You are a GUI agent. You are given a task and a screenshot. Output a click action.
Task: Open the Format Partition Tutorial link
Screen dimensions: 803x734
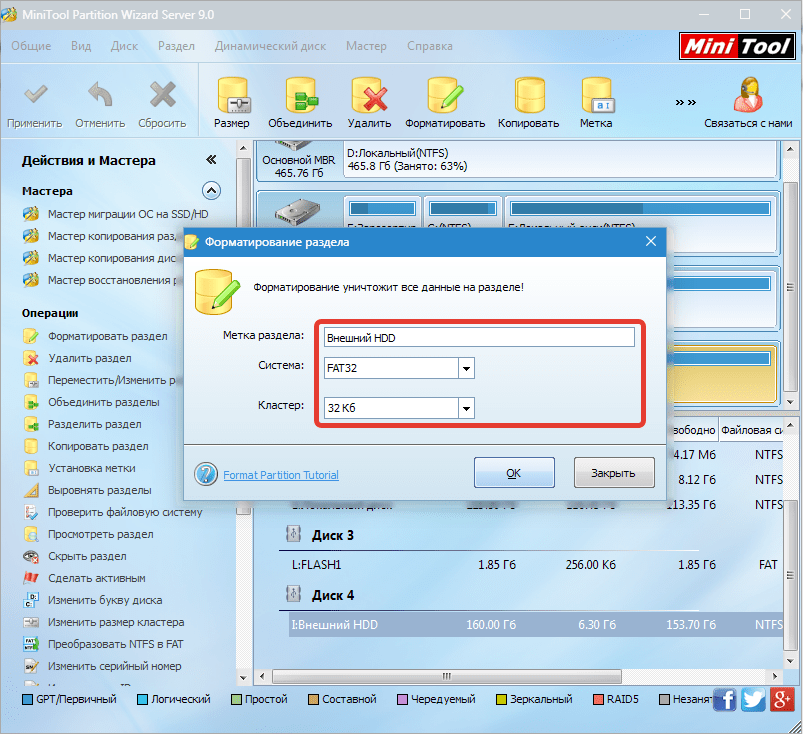coord(281,475)
